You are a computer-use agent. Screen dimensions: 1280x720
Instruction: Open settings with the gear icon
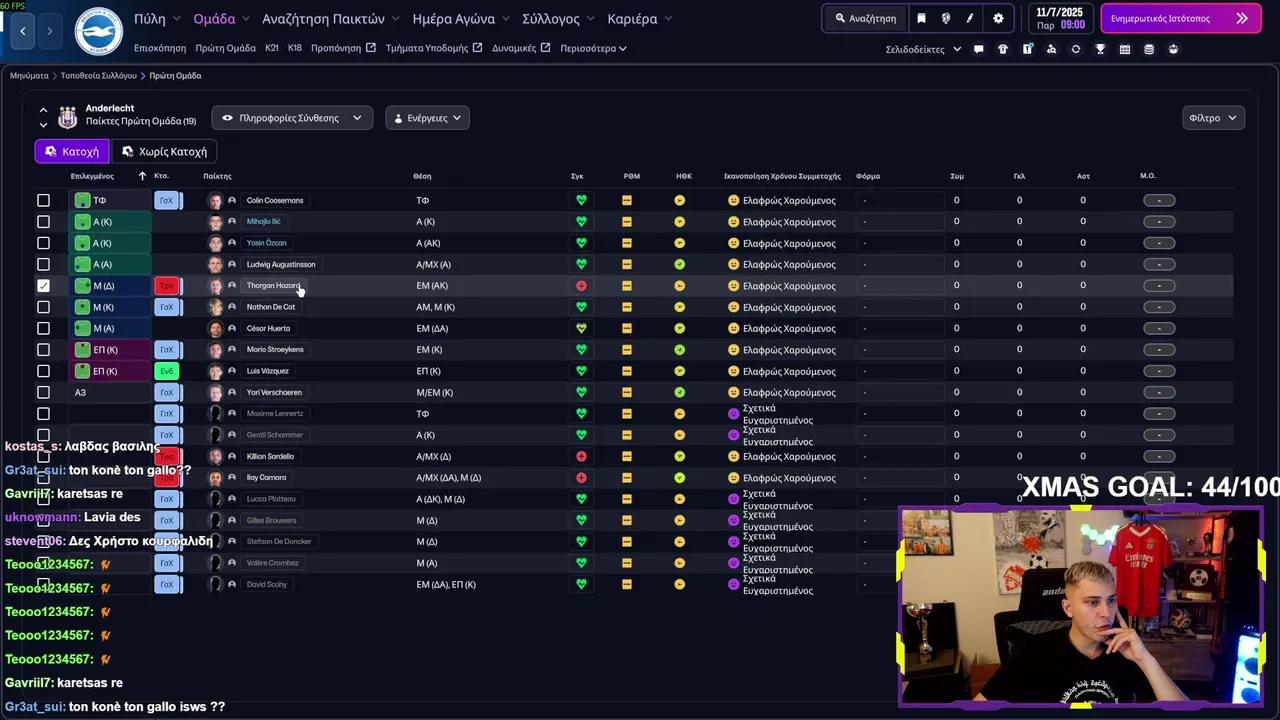tap(998, 18)
